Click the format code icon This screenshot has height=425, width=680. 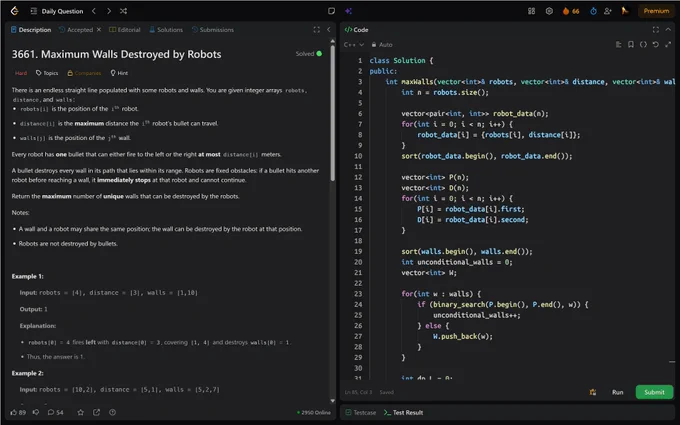pos(618,44)
